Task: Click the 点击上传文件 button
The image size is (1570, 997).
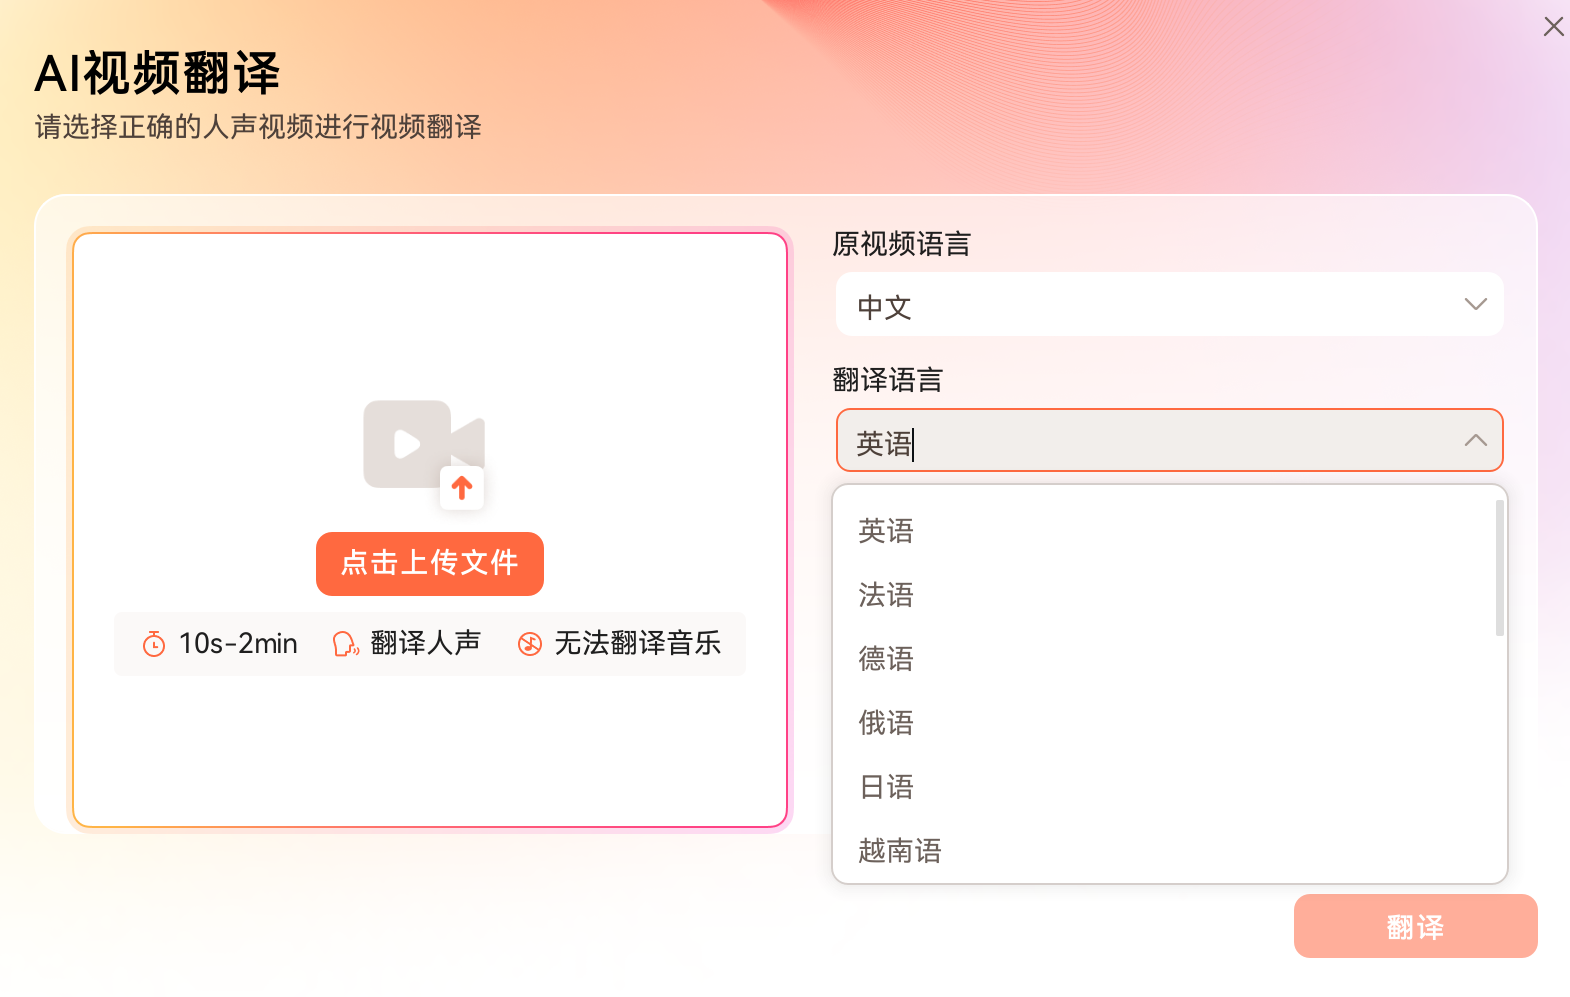Action: [x=429, y=564]
